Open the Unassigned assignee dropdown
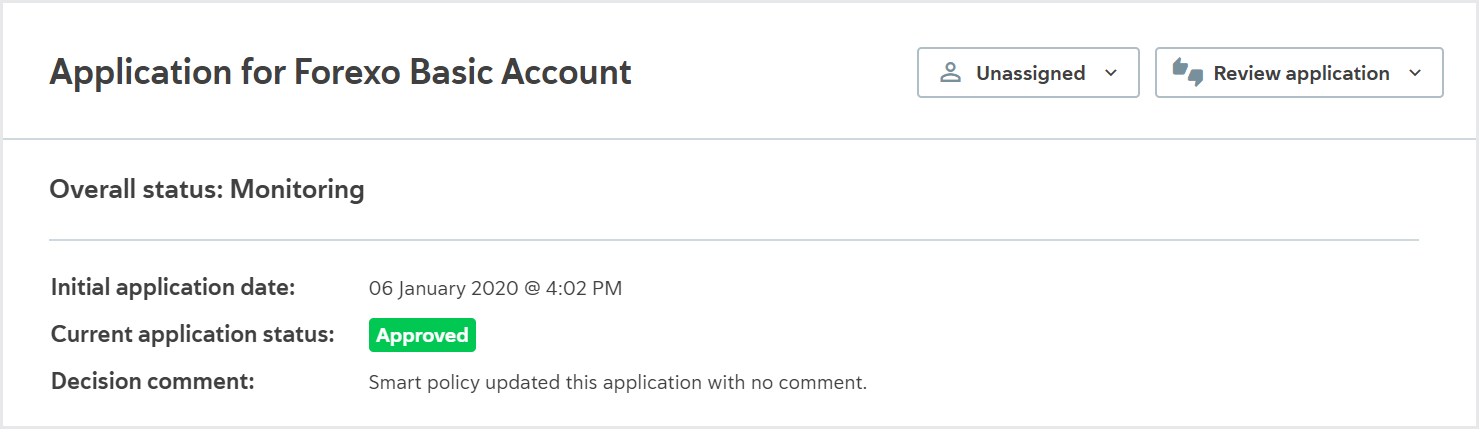Image resolution: width=1479 pixels, height=429 pixels. [1028, 72]
